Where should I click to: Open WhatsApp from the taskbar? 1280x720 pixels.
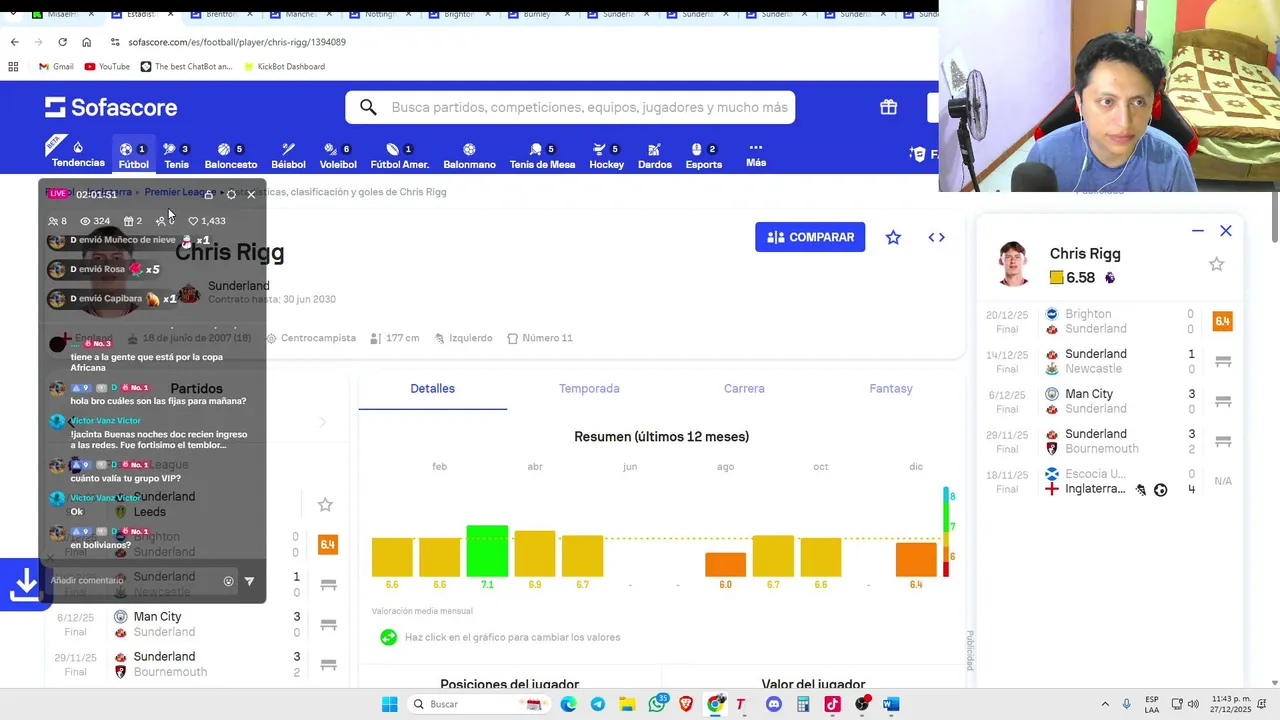click(657, 704)
